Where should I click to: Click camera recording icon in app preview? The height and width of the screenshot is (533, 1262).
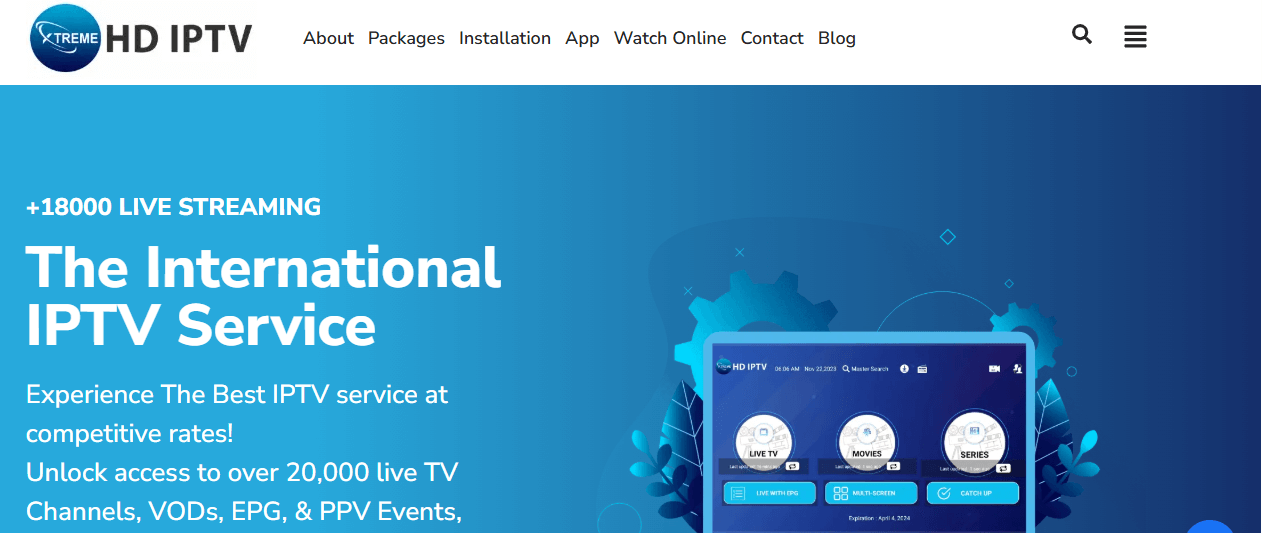tap(994, 369)
